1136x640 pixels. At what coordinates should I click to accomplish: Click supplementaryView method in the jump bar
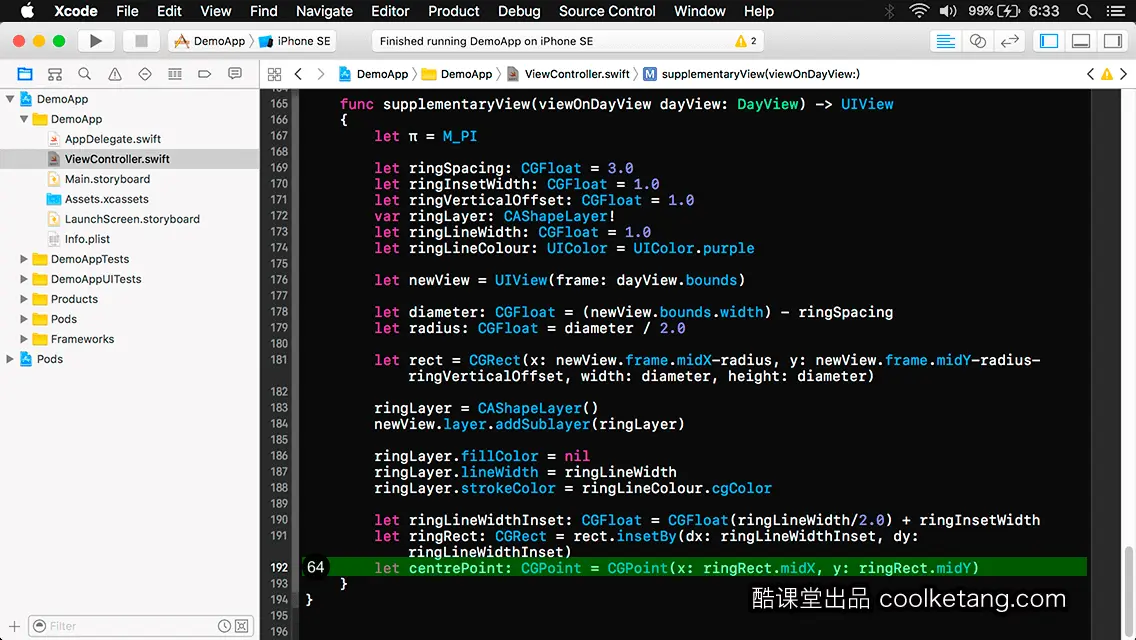pyautogui.click(x=751, y=74)
